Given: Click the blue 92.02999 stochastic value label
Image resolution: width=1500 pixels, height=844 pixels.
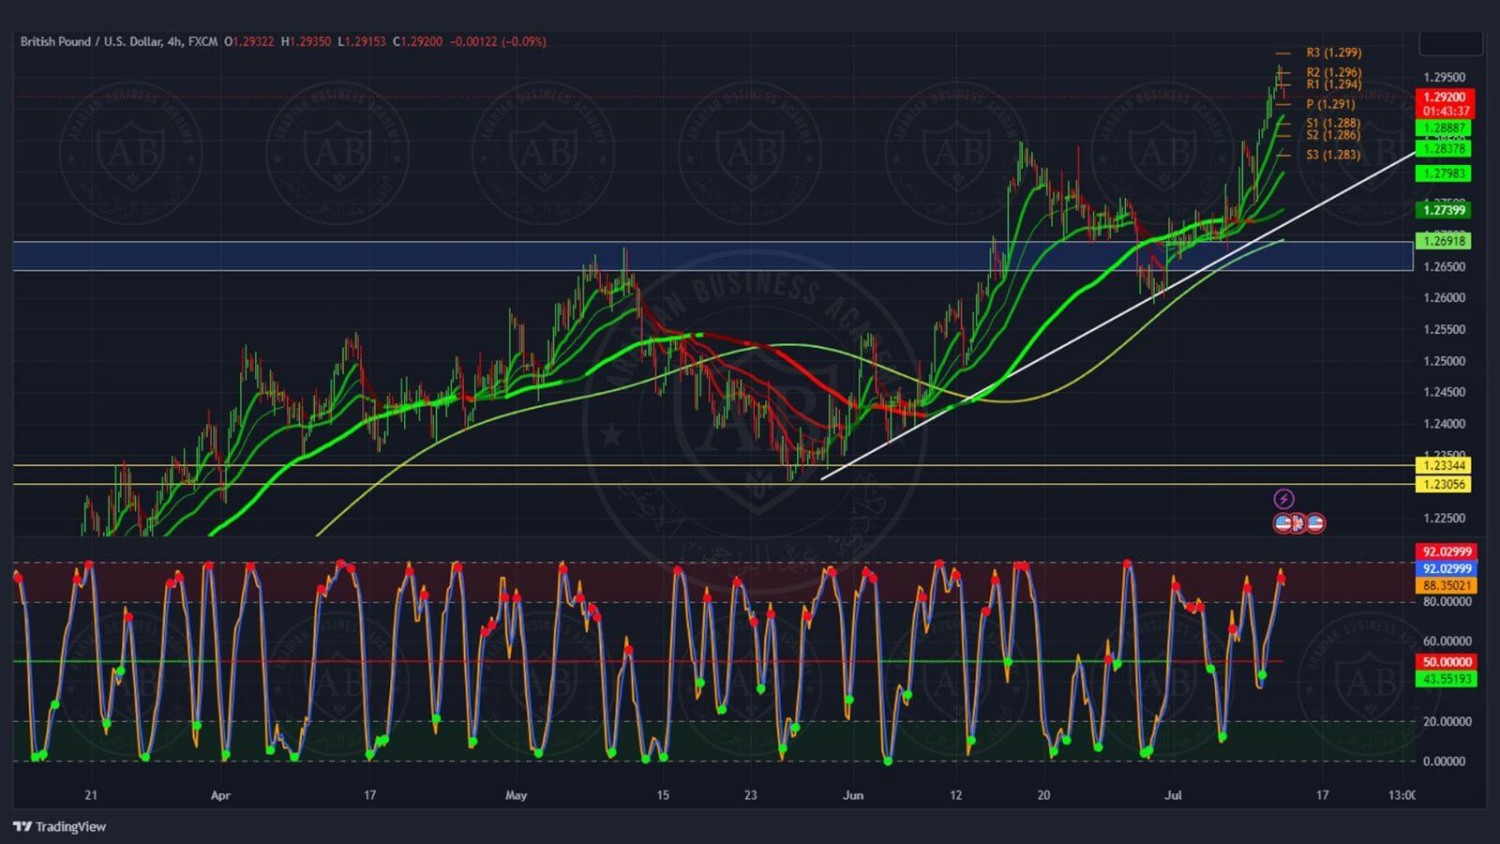Looking at the screenshot, I should click(1446, 569).
